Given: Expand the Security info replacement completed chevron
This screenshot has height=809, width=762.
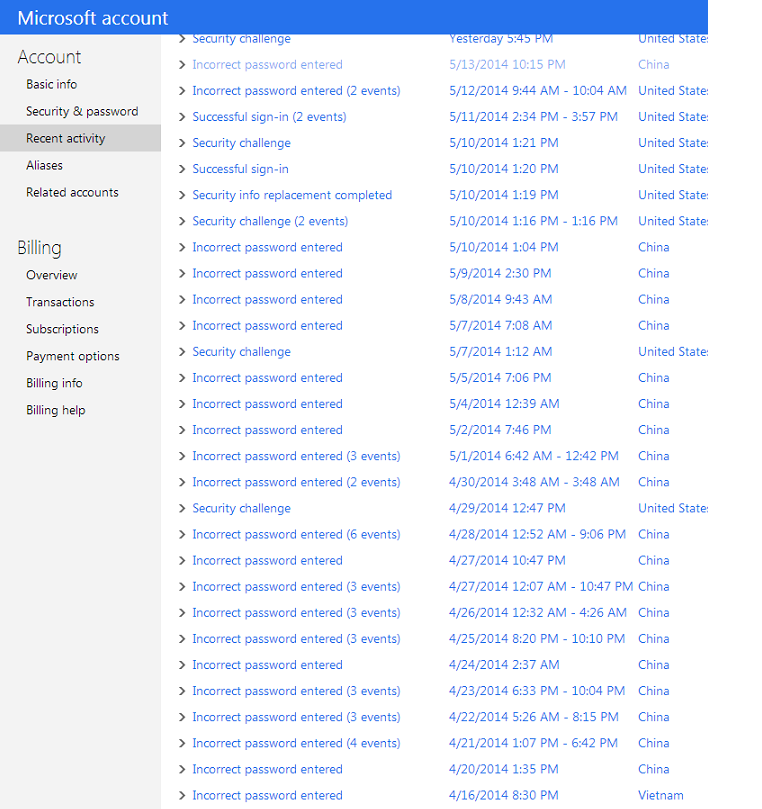Looking at the screenshot, I should pos(182,195).
